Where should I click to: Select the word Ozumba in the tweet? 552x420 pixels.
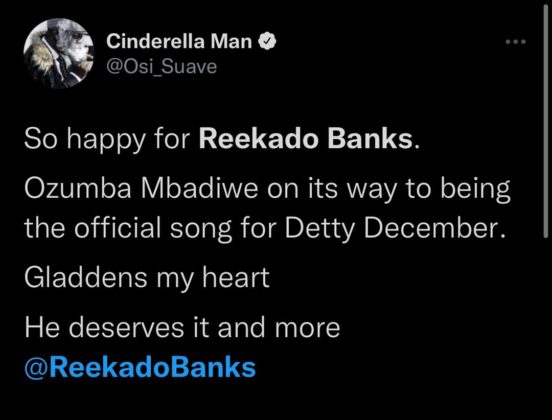point(79,189)
